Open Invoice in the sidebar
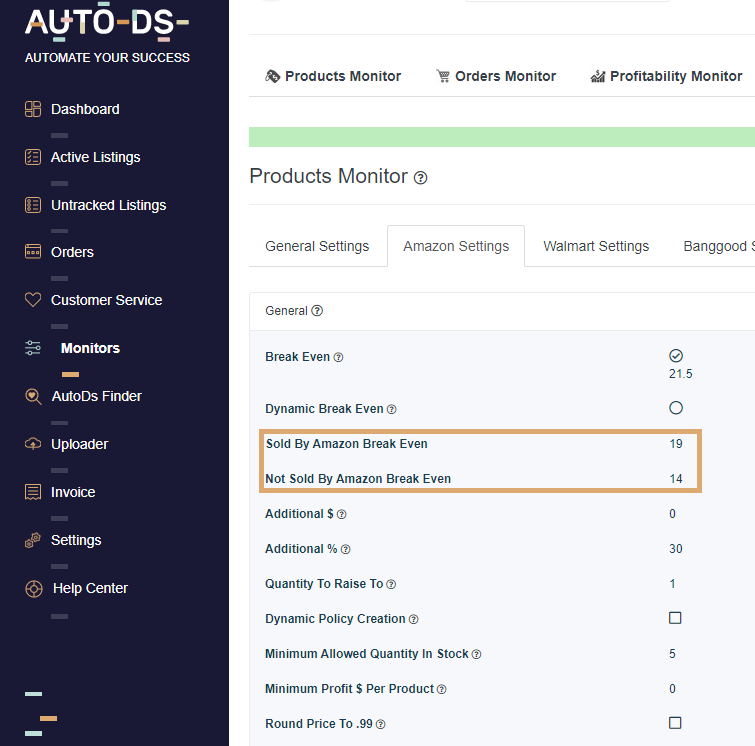 [x=73, y=492]
